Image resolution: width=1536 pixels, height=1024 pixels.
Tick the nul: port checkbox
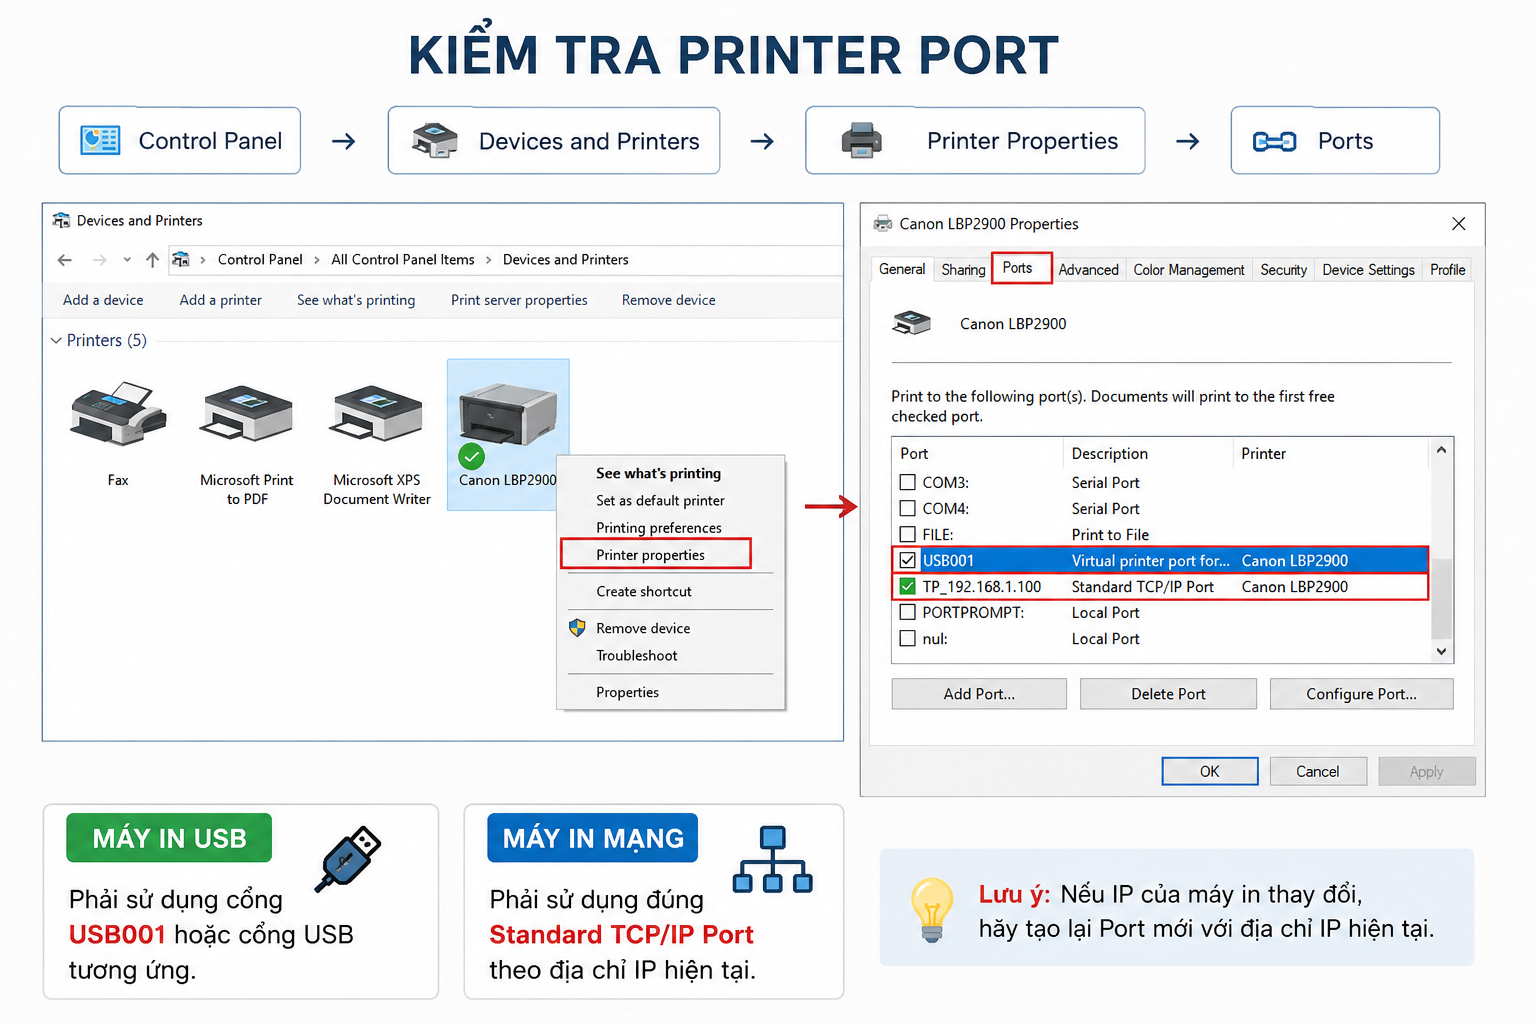click(908, 638)
